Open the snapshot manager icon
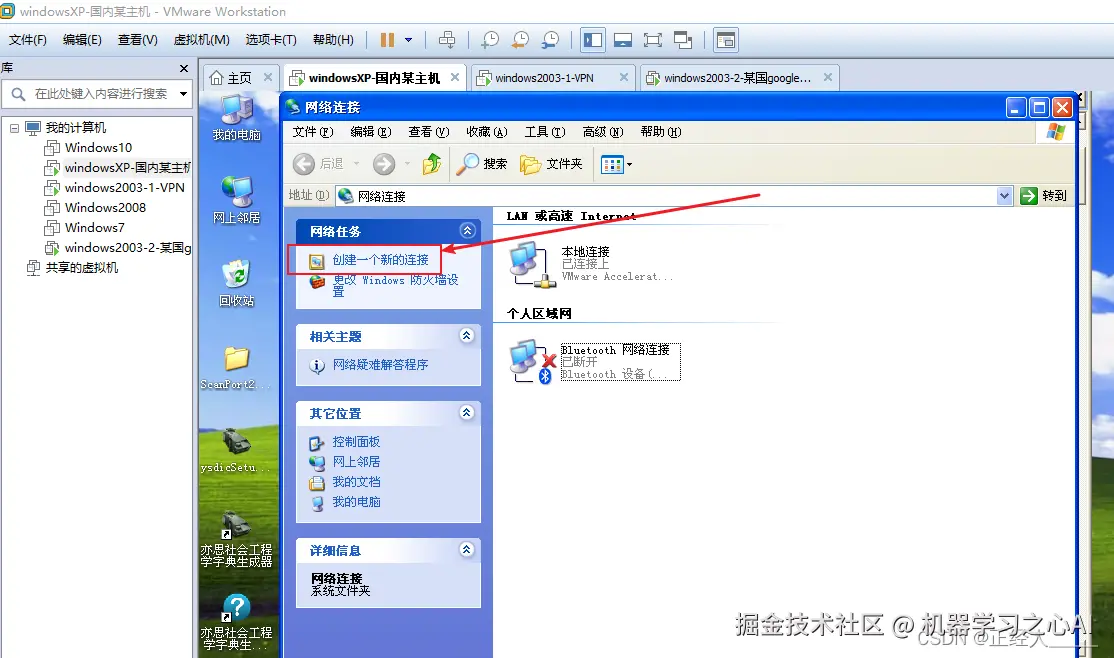The width and height of the screenshot is (1114, 658). [x=551, y=40]
